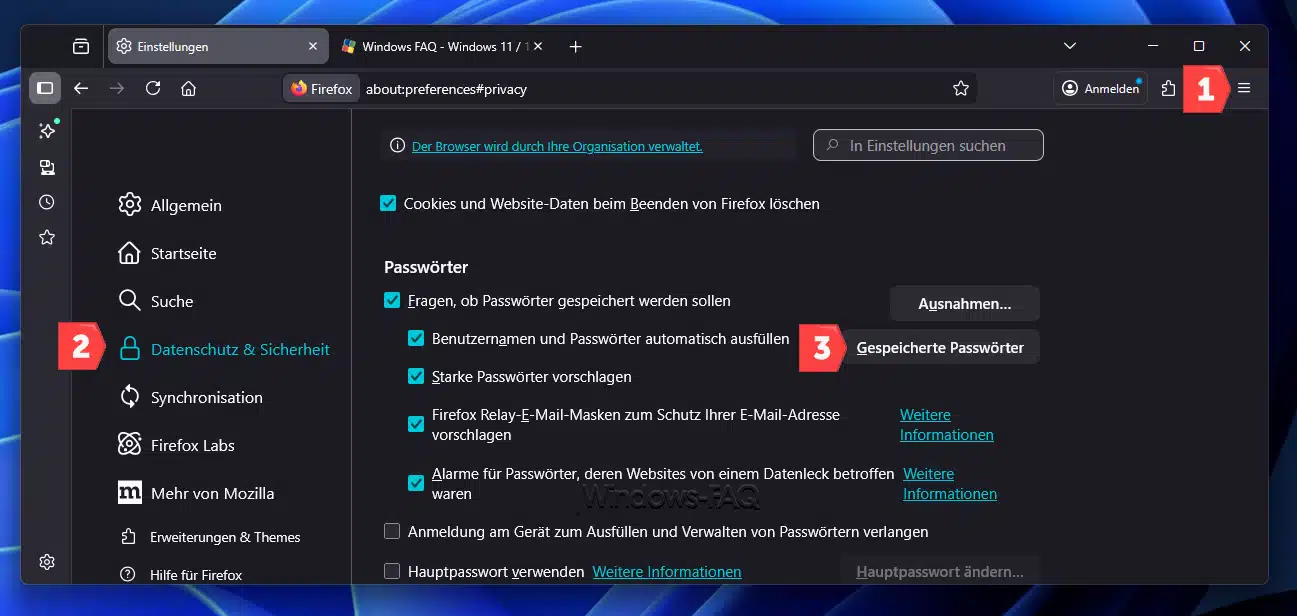This screenshot has height=616, width=1297.
Task: Open the Bookmarks star in the sidebar
Action: [x=46, y=237]
